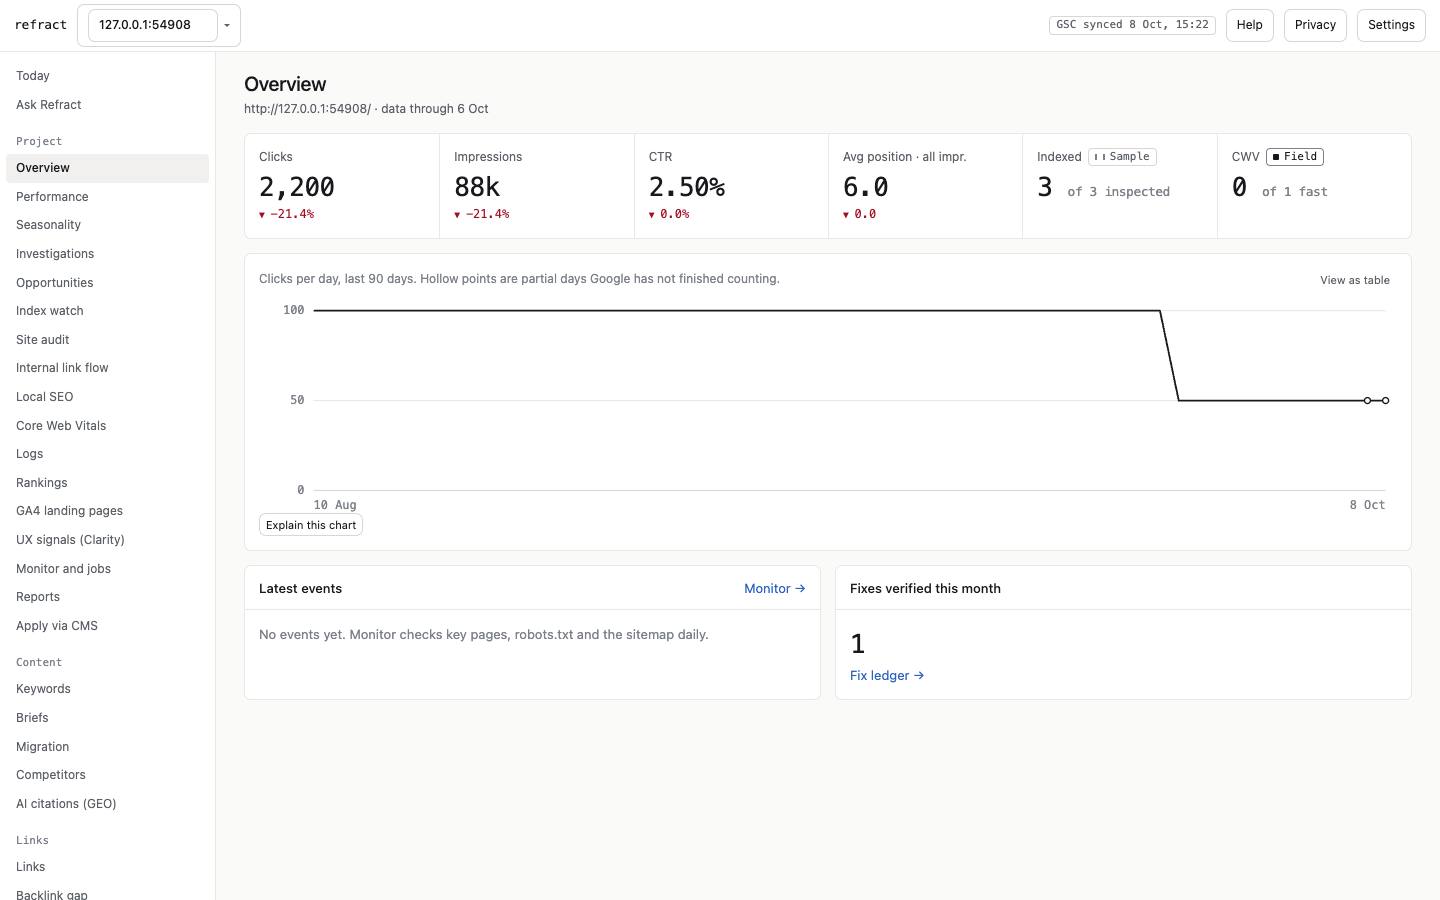Click the Sample badge beside Indexed
This screenshot has height=900, width=1440.
point(1122,157)
